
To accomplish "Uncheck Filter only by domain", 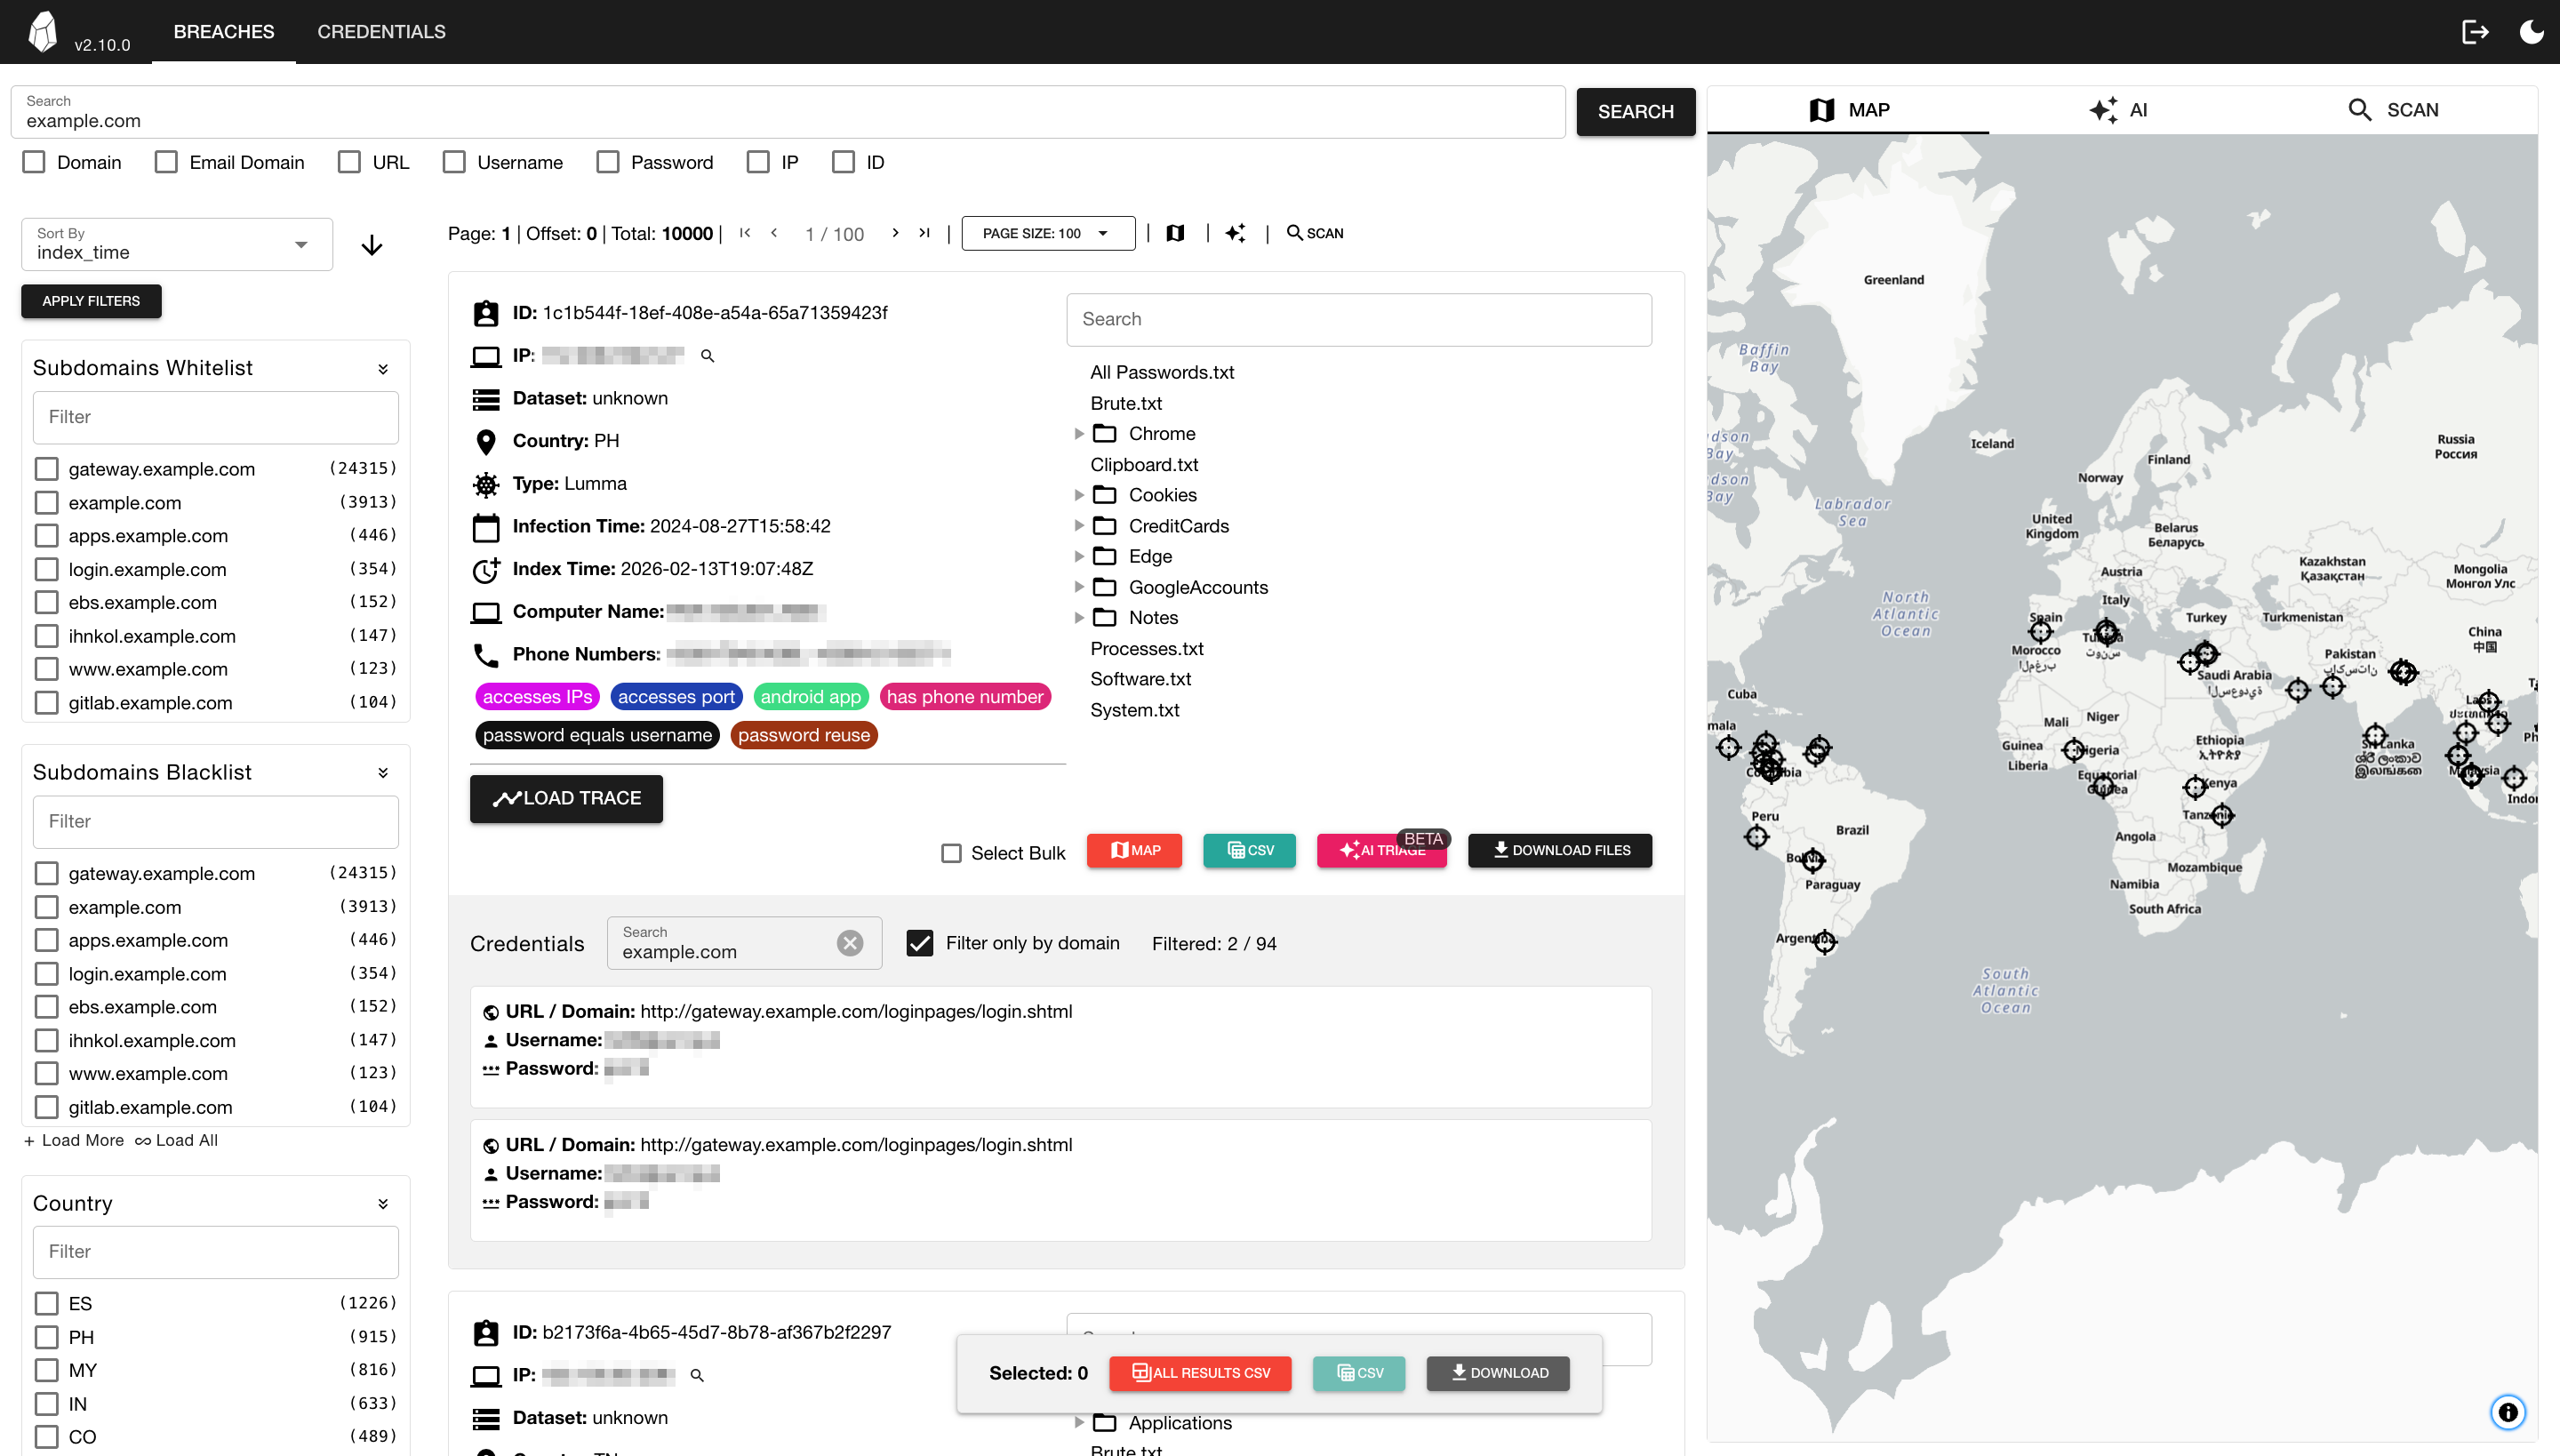I will [x=920, y=943].
